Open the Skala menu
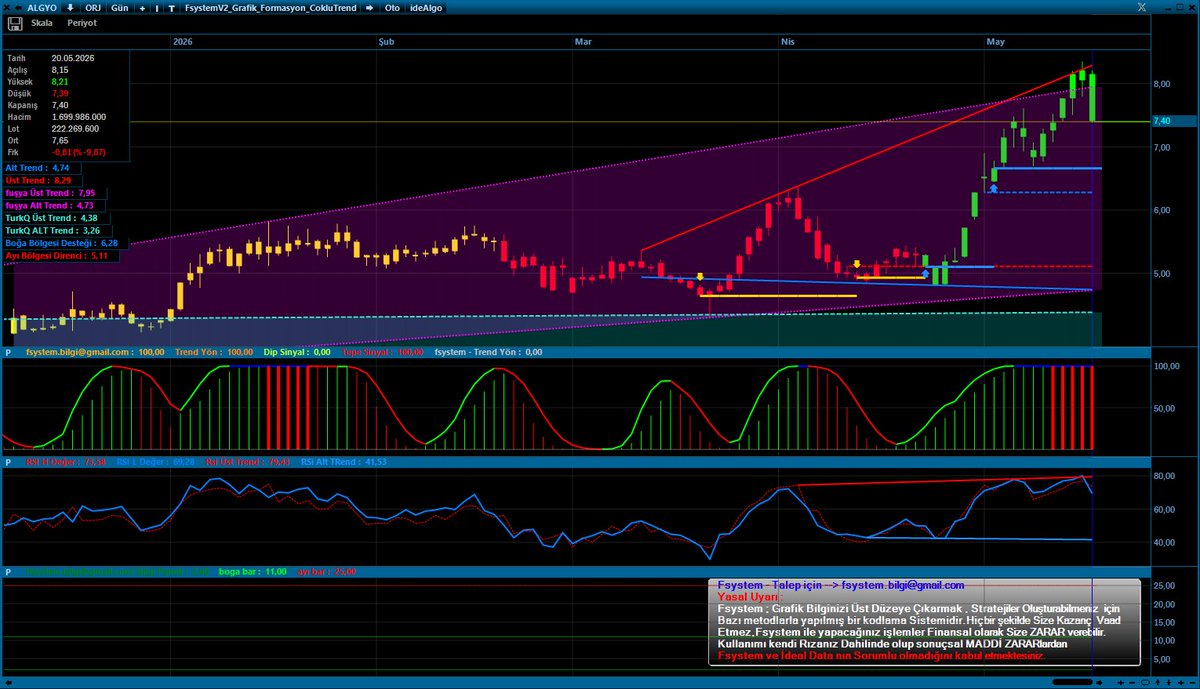The width and height of the screenshot is (1200, 689). [x=42, y=21]
